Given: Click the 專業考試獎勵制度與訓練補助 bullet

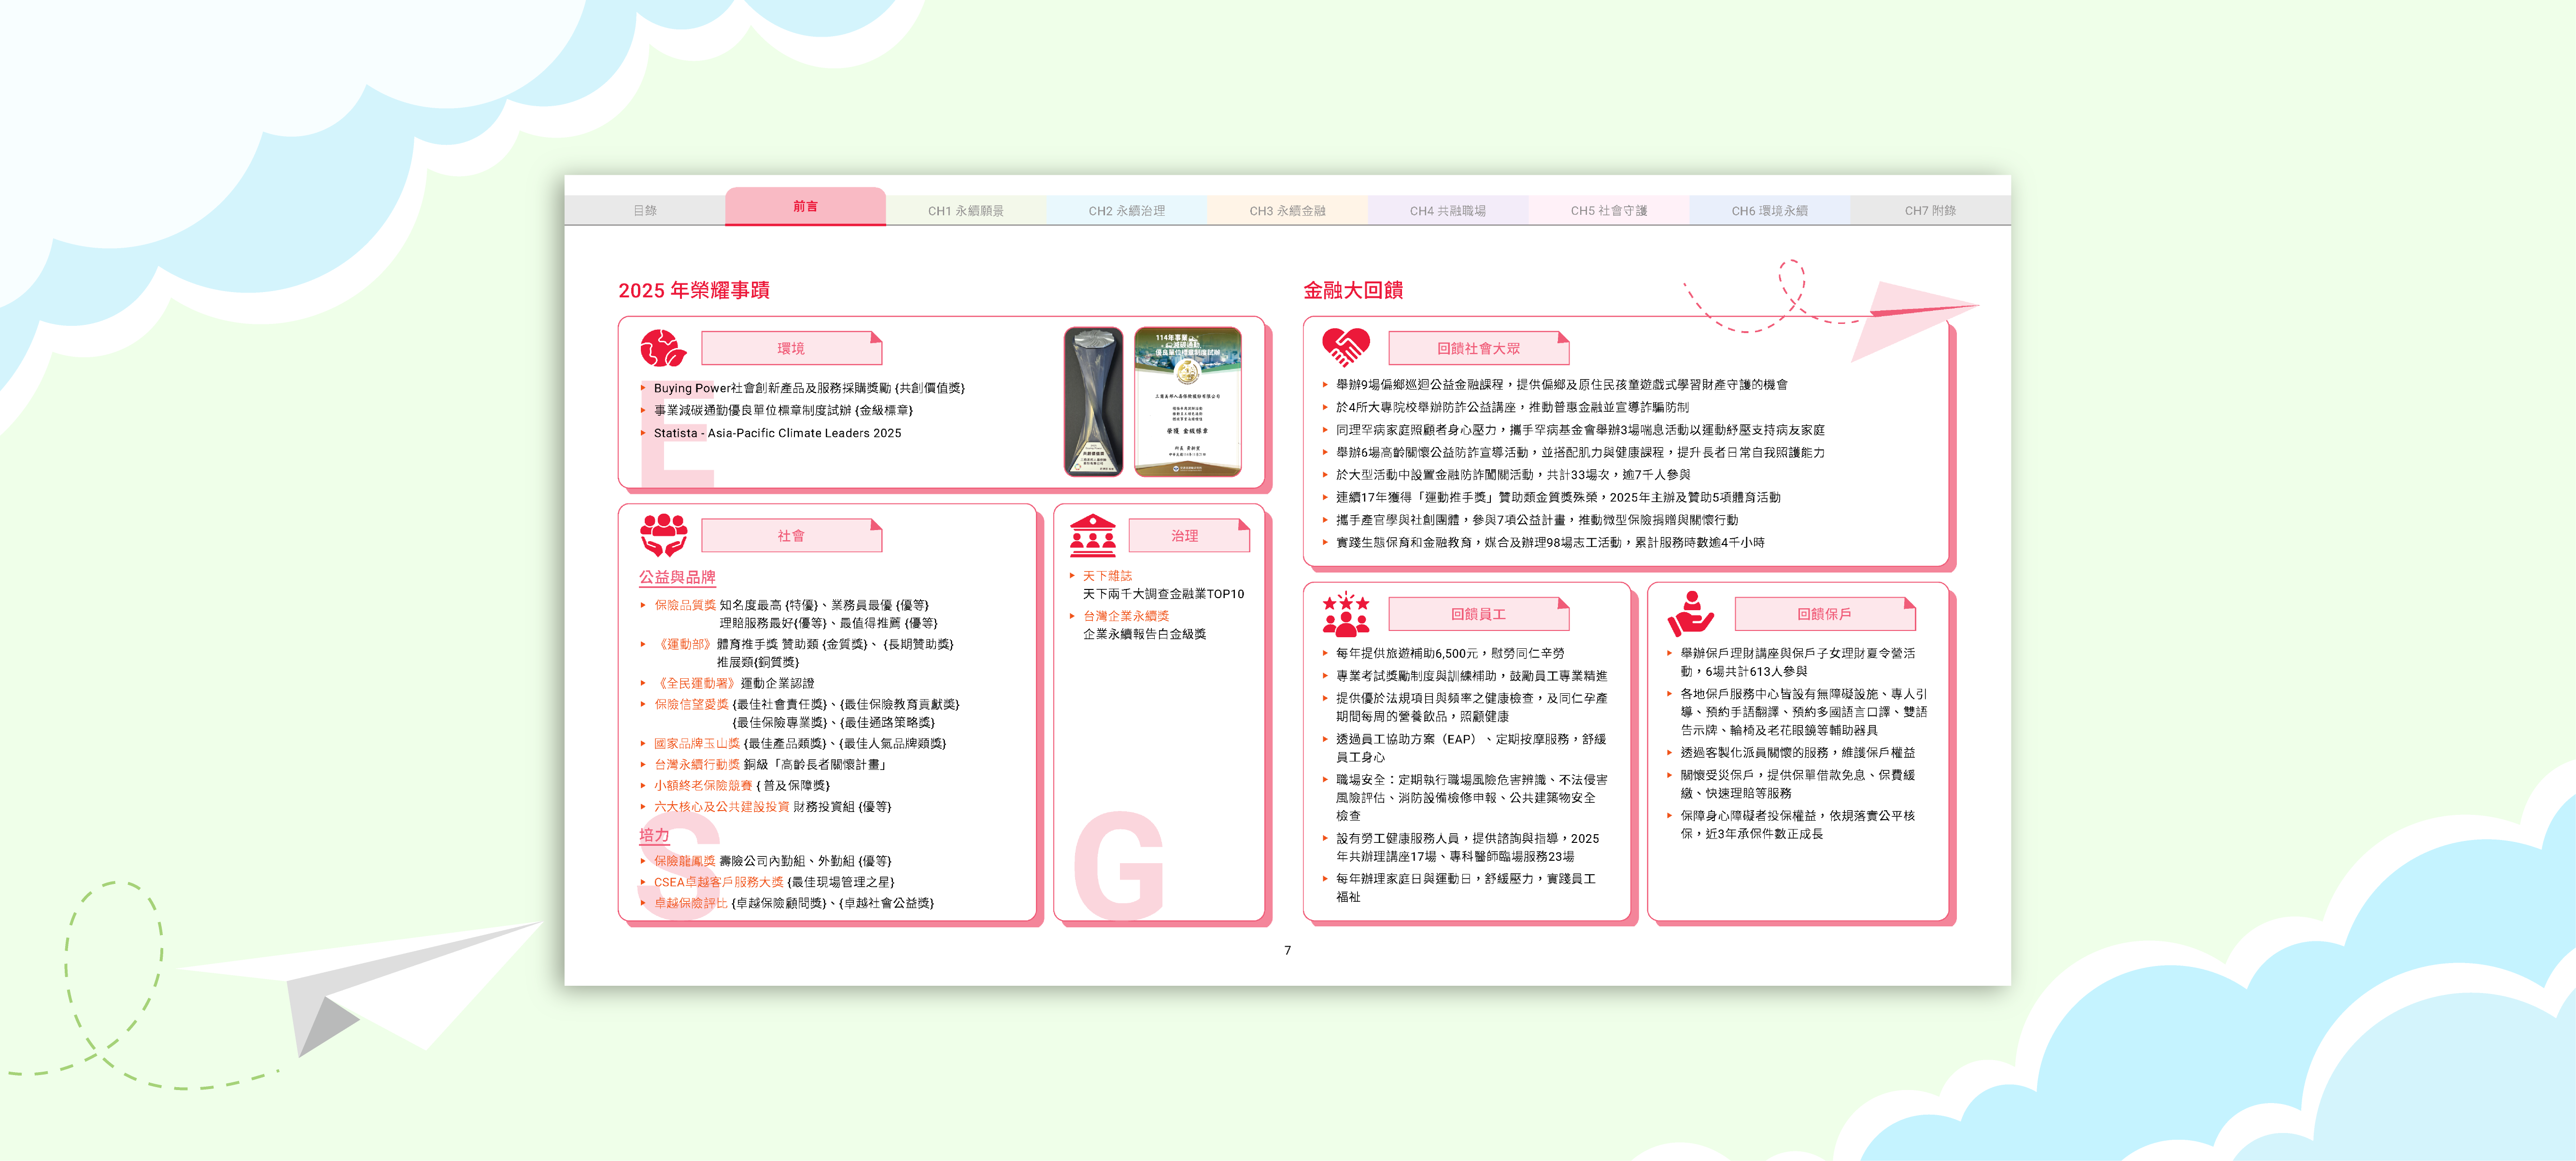Looking at the screenshot, I should click(x=1471, y=676).
